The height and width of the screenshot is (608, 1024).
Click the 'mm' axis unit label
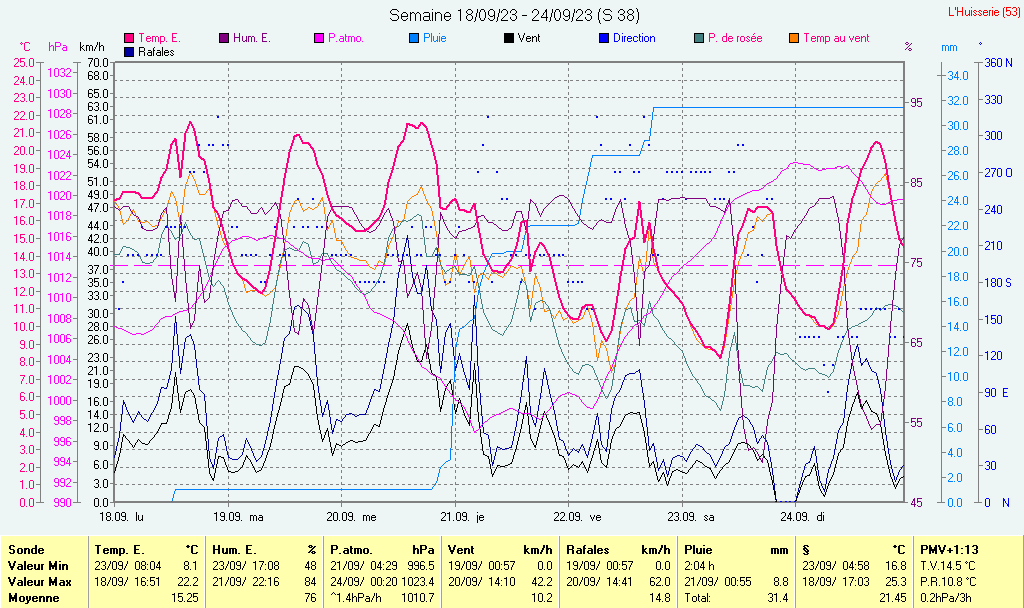click(949, 47)
